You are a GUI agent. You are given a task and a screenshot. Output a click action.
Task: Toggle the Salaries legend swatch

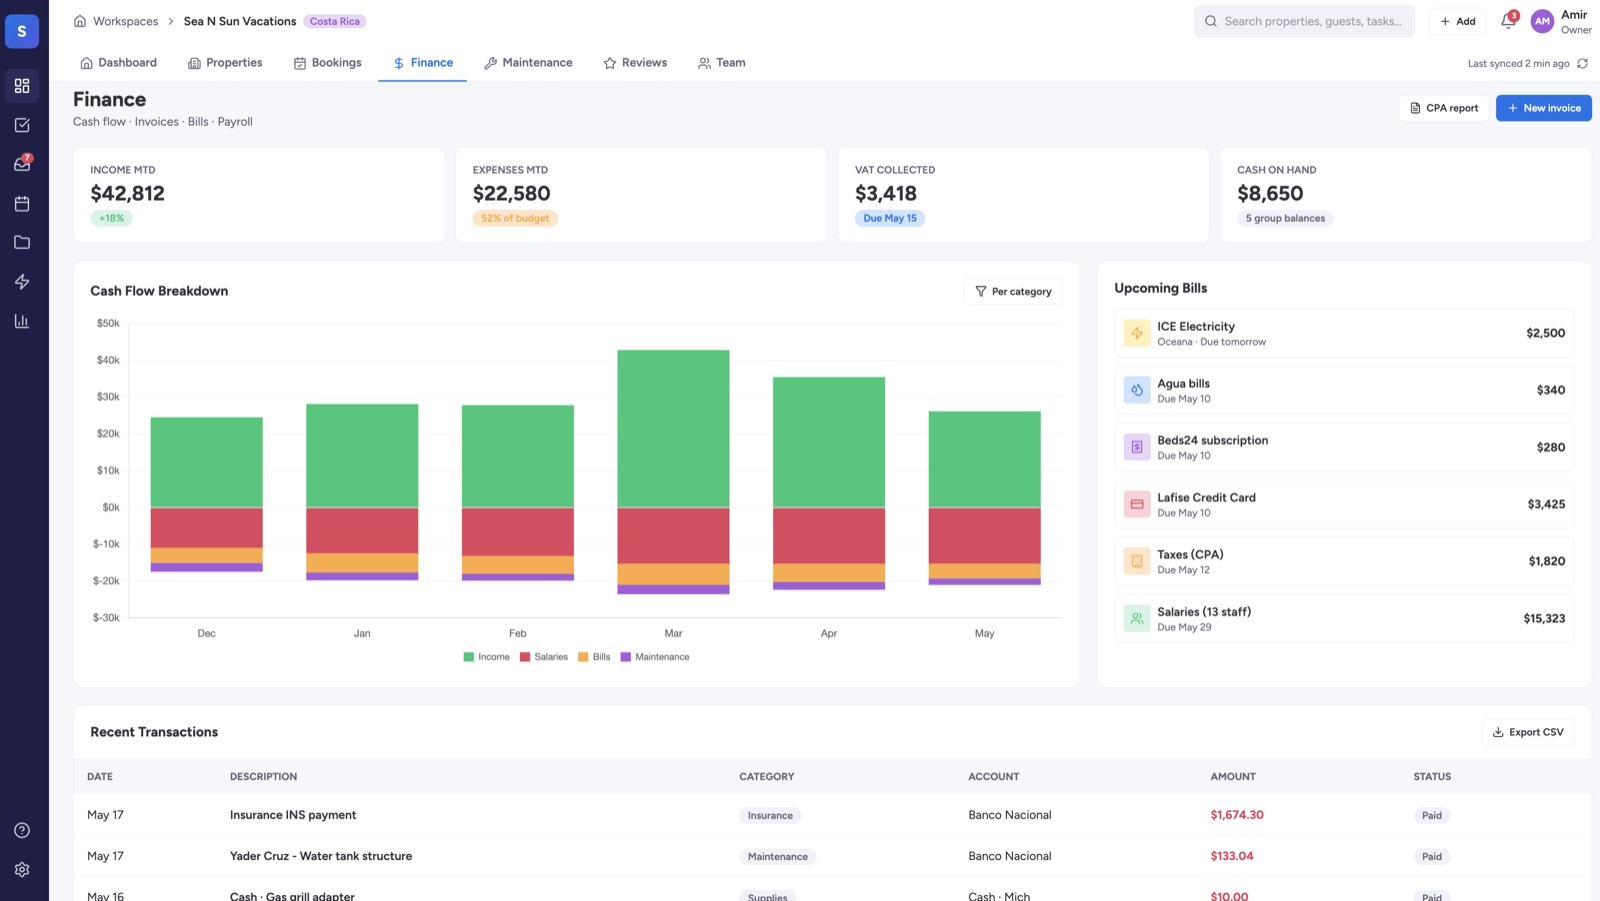tap(525, 657)
